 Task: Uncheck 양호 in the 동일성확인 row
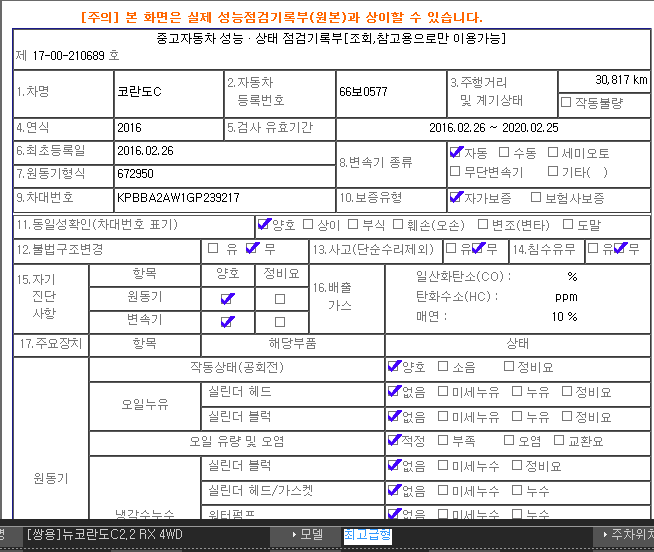click(x=264, y=224)
